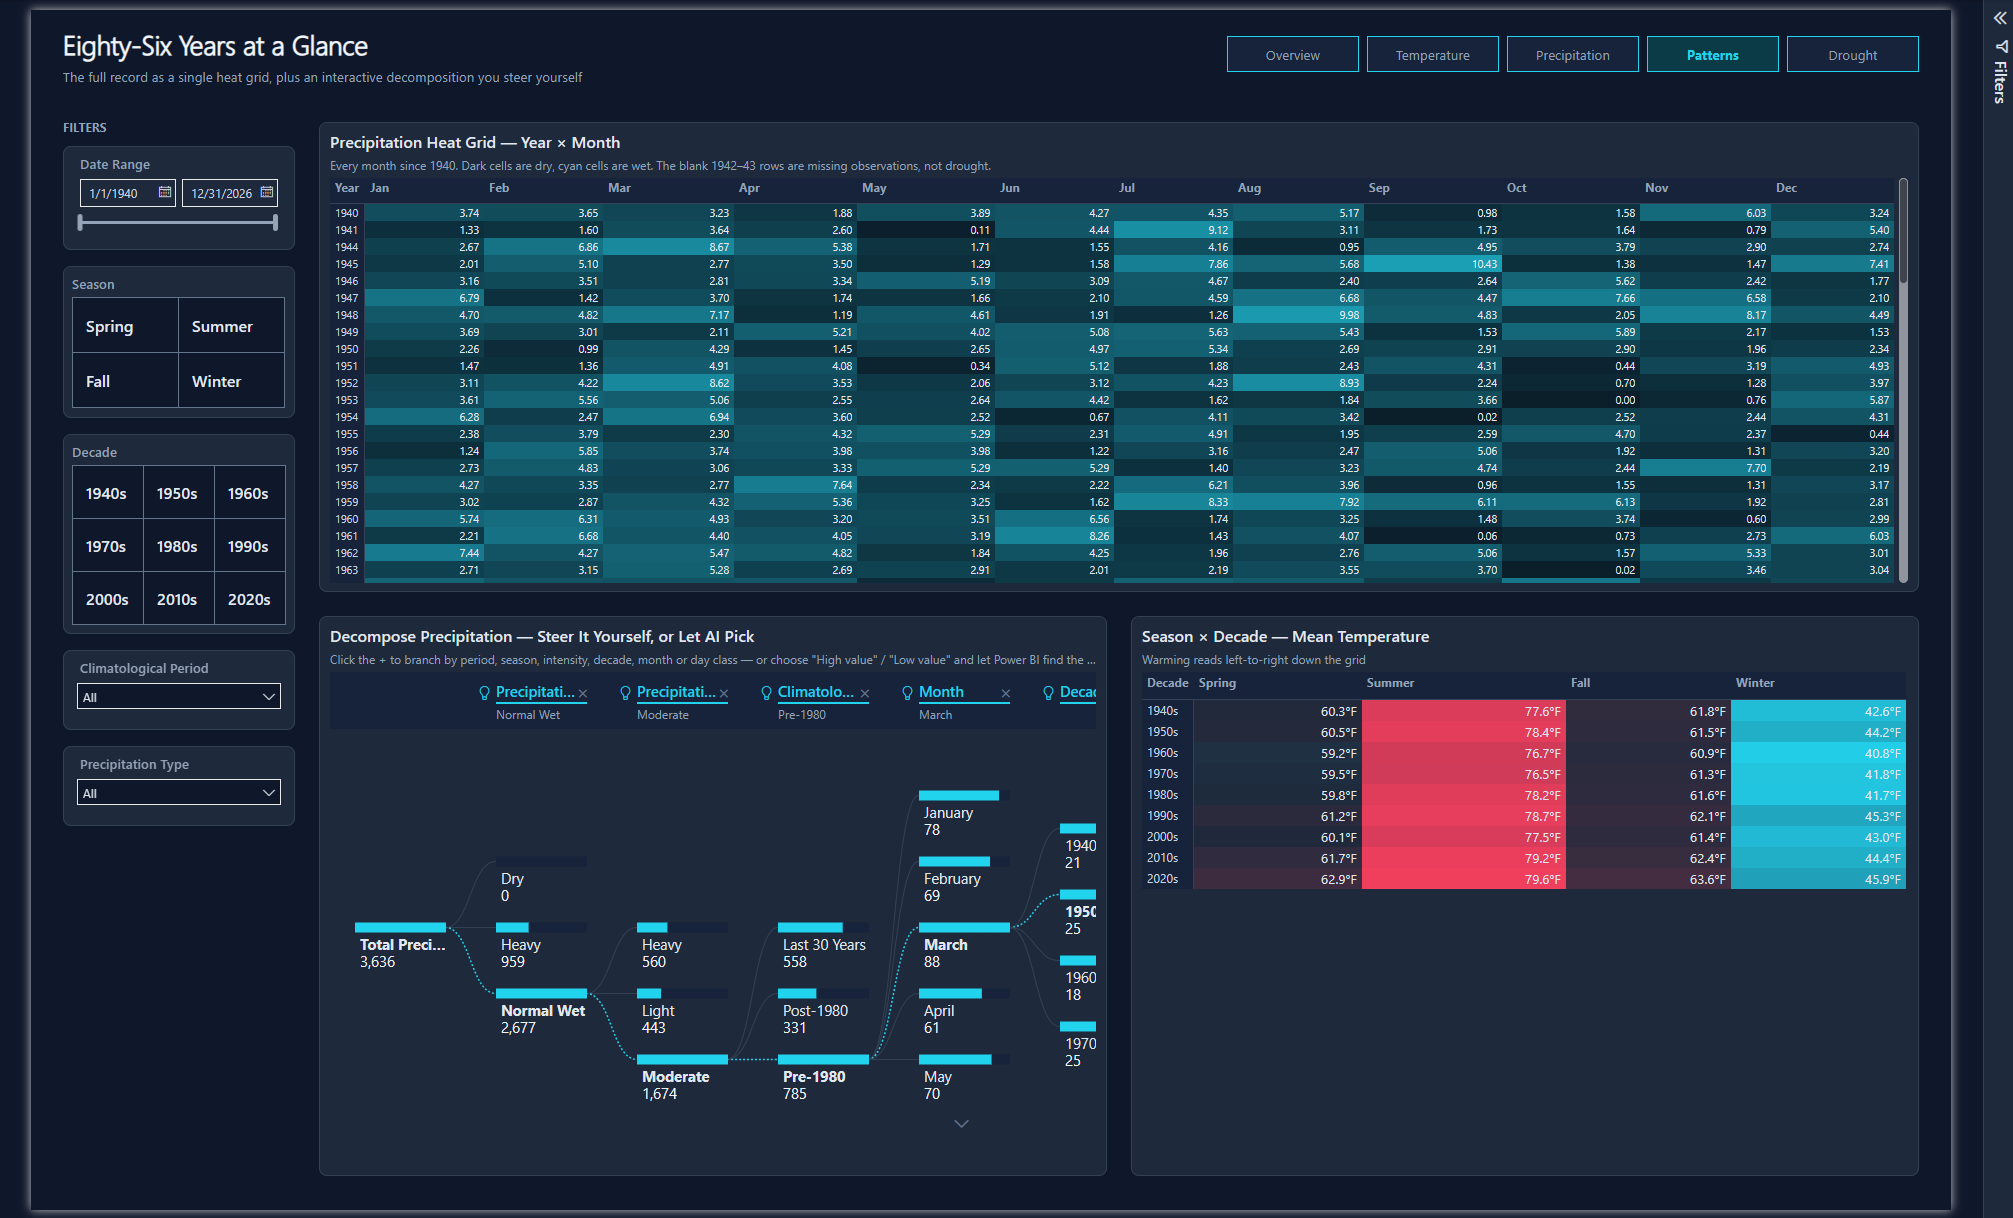Click the lightbulb beside the Normal Wet level header
2013x1218 pixels.
485,693
